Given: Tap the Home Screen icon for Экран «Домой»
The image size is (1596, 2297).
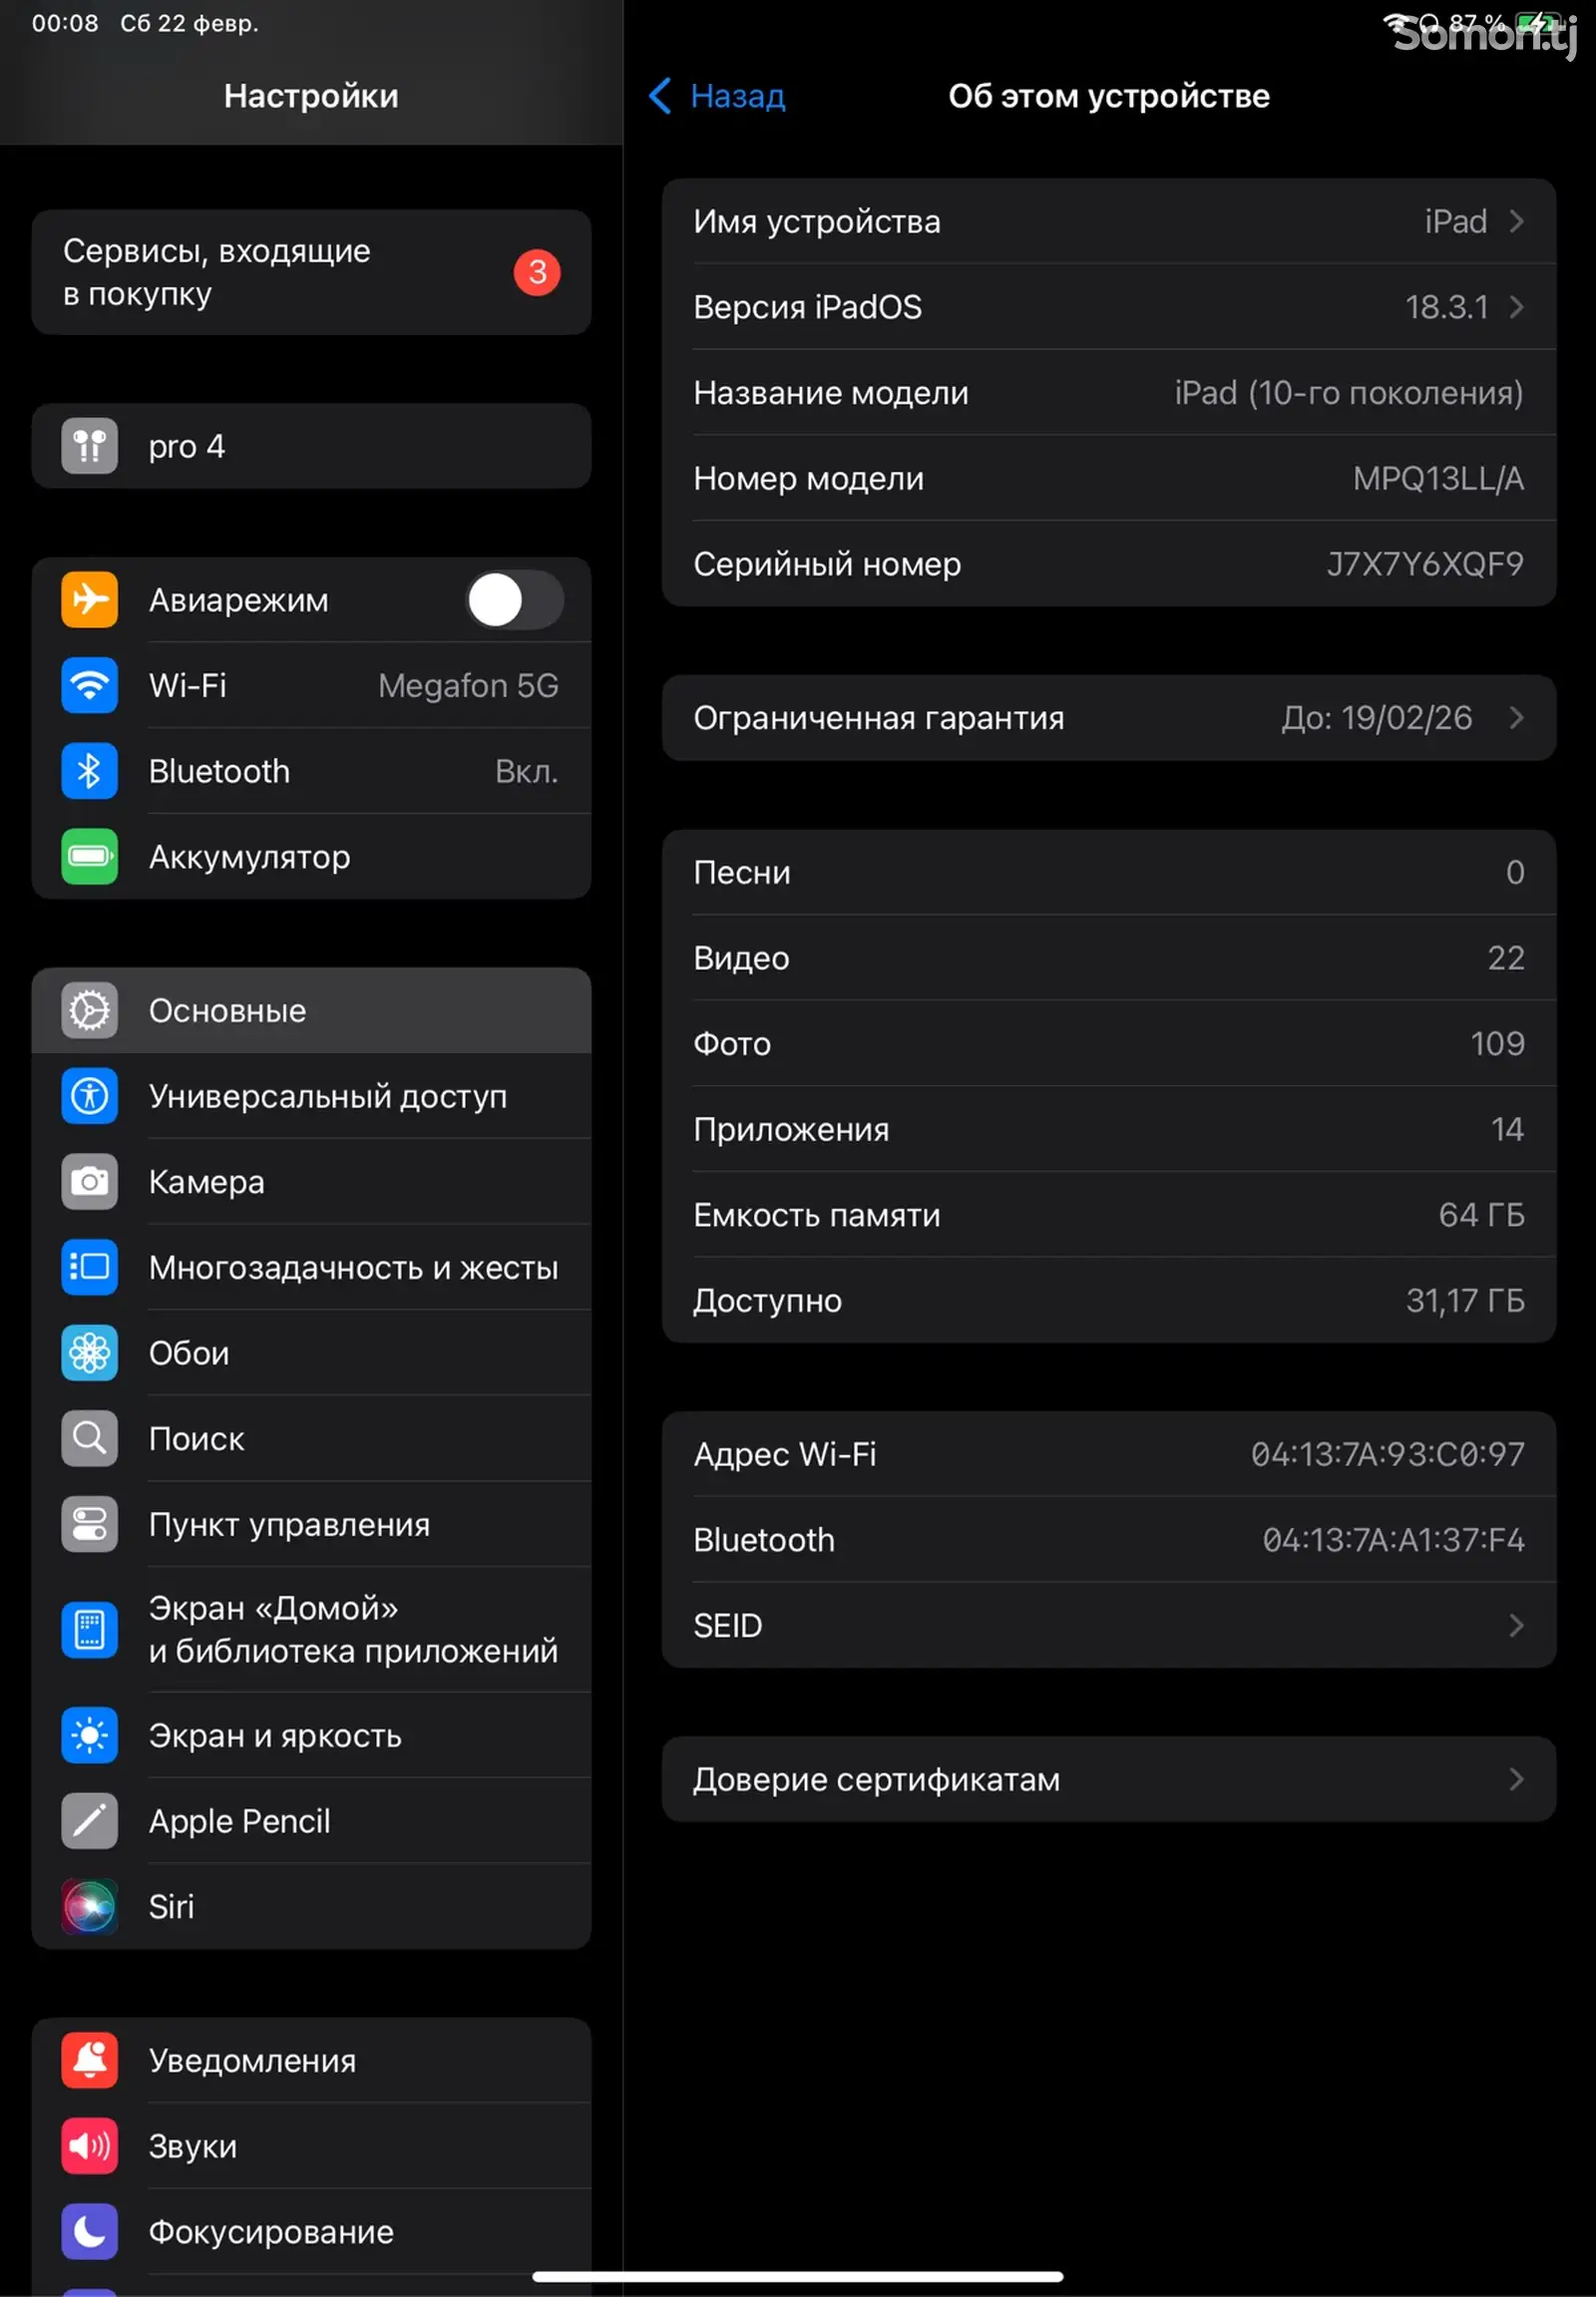Looking at the screenshot, I should (x=89, y=1630).
